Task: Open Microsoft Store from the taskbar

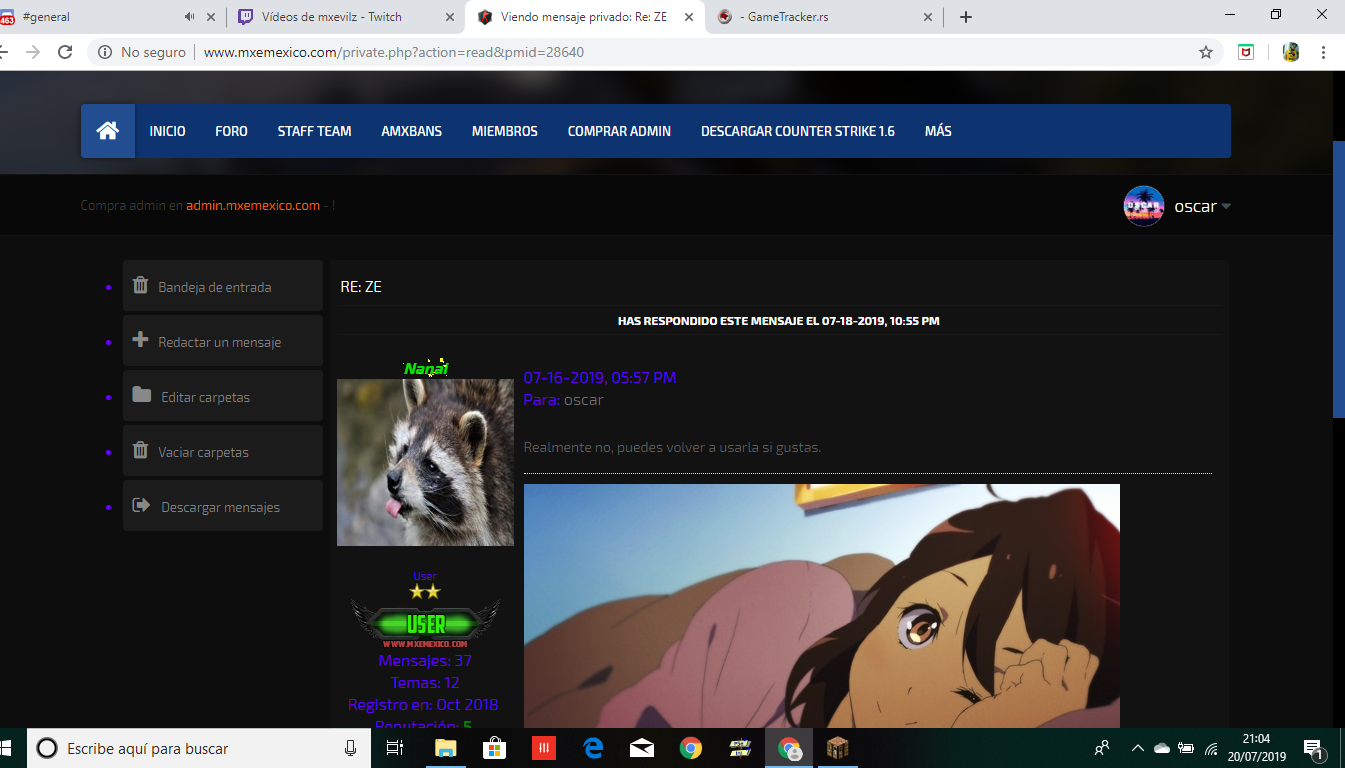Action: point(494,748)
